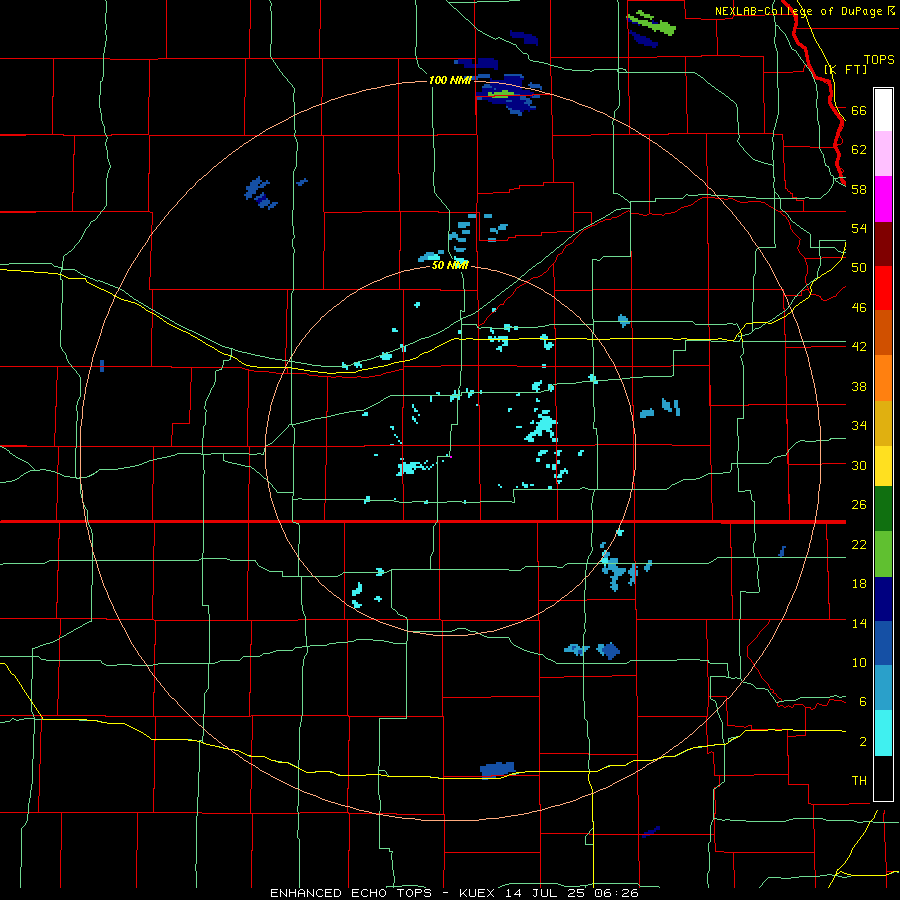Pick the cyan legend swatch
Image resolution: width=900 pixels, height=900 pixels.
[x=883, y=733]
